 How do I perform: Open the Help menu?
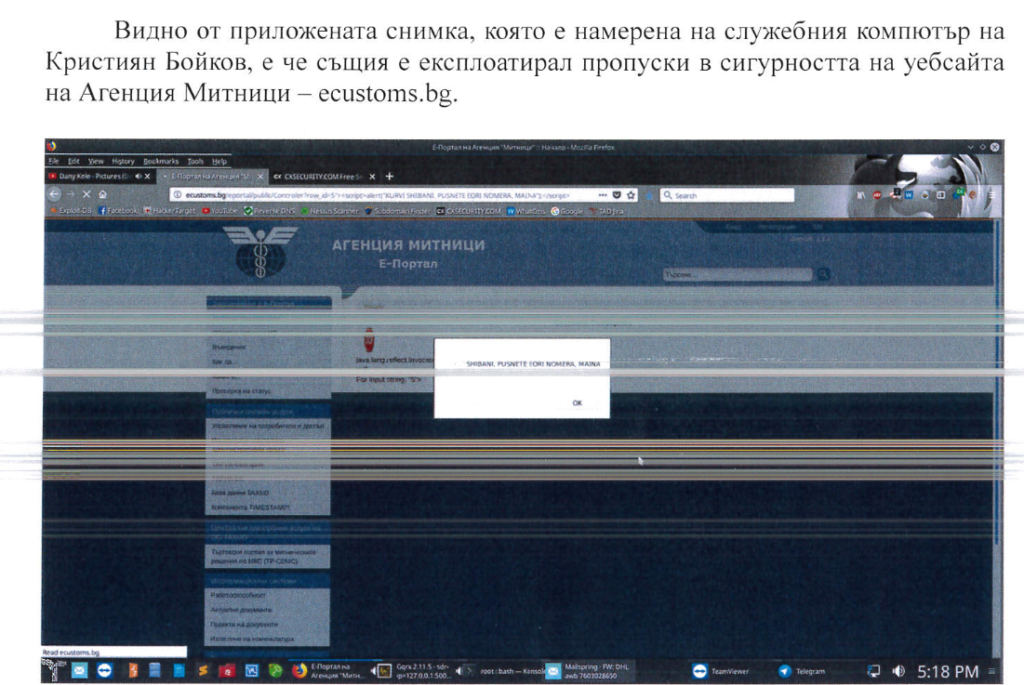[219, 161]
